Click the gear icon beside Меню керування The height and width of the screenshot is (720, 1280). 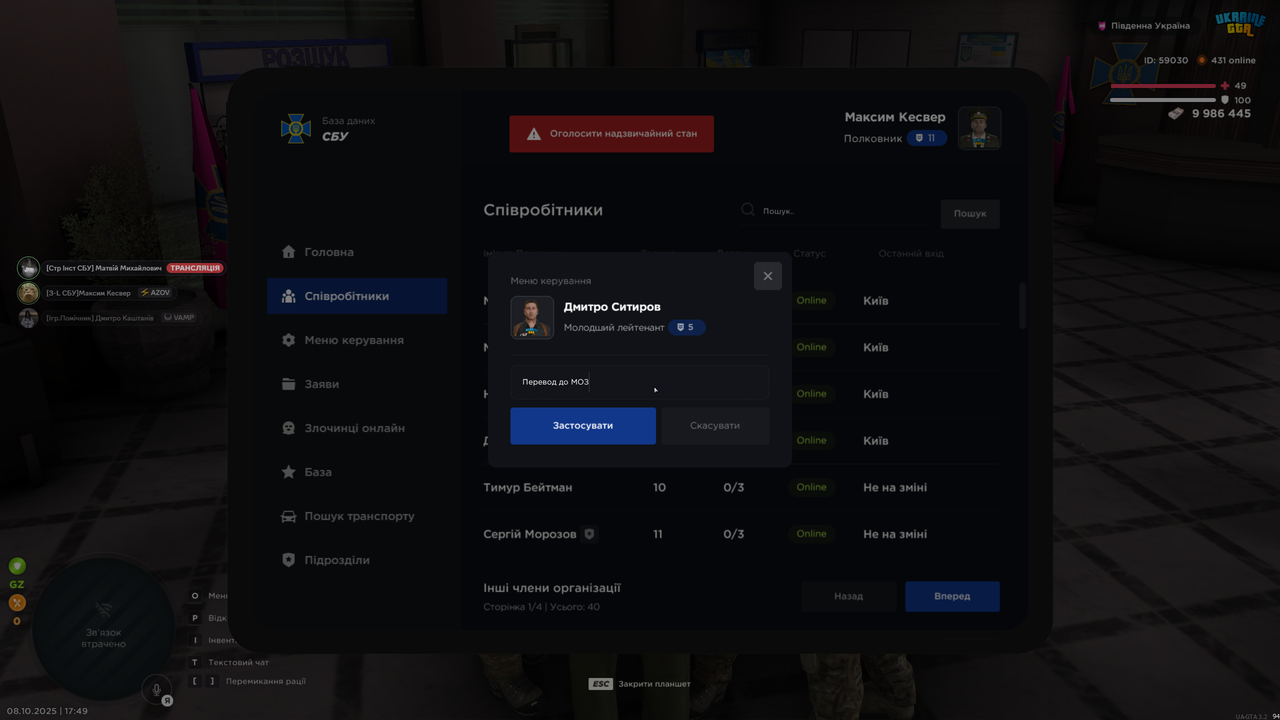coord(289,340)
